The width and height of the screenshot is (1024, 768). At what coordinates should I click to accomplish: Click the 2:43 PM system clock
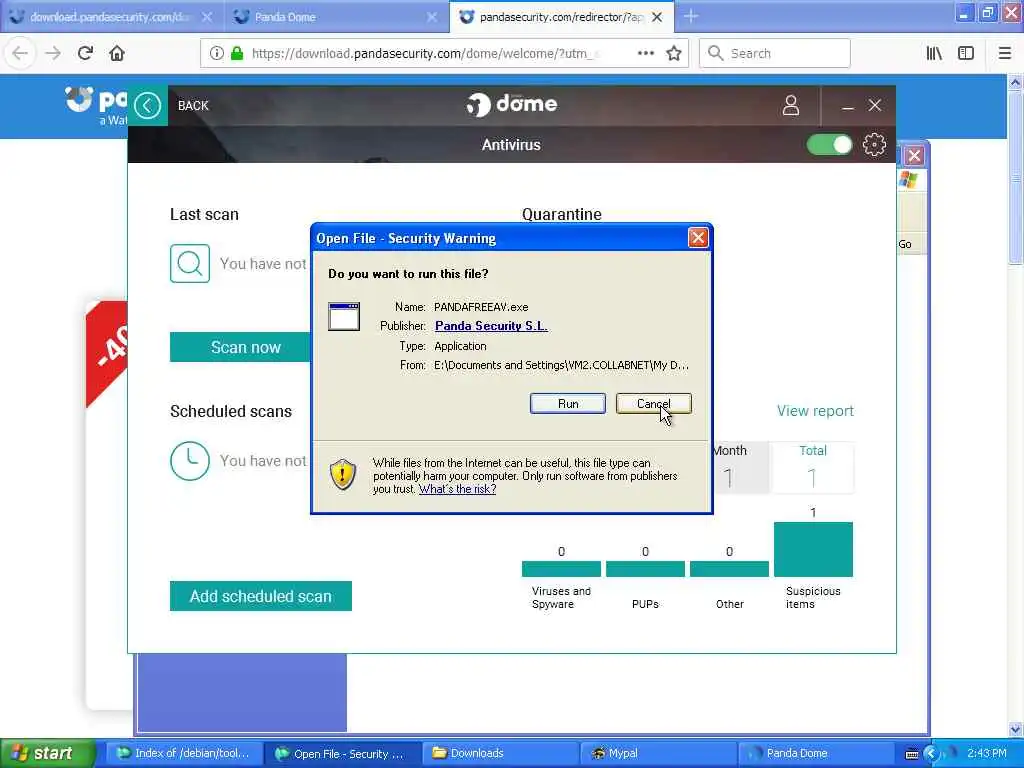tap(987, 753)
